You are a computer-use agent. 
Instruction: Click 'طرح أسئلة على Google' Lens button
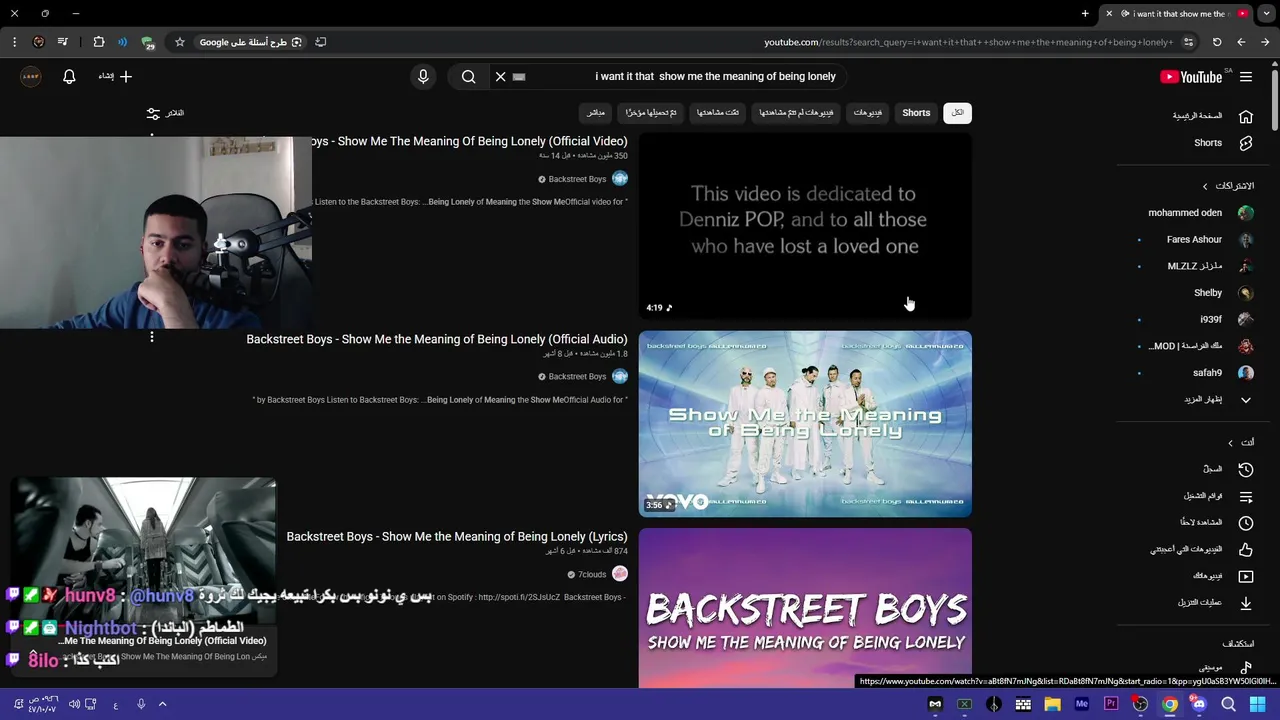tap(251, 42)
